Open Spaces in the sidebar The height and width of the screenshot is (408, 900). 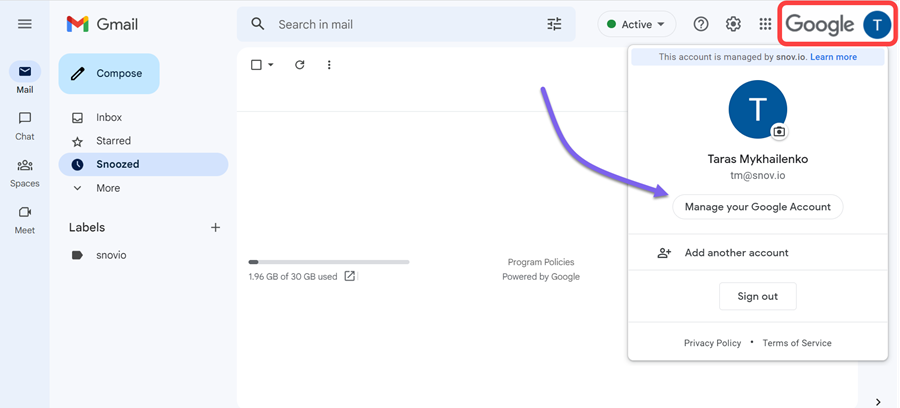tap(25, 173)
